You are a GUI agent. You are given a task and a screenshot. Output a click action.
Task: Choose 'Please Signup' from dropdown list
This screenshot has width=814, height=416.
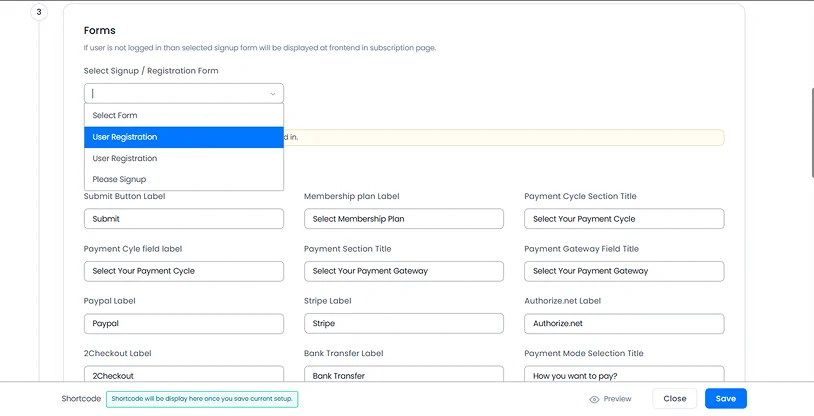point(184,179)
